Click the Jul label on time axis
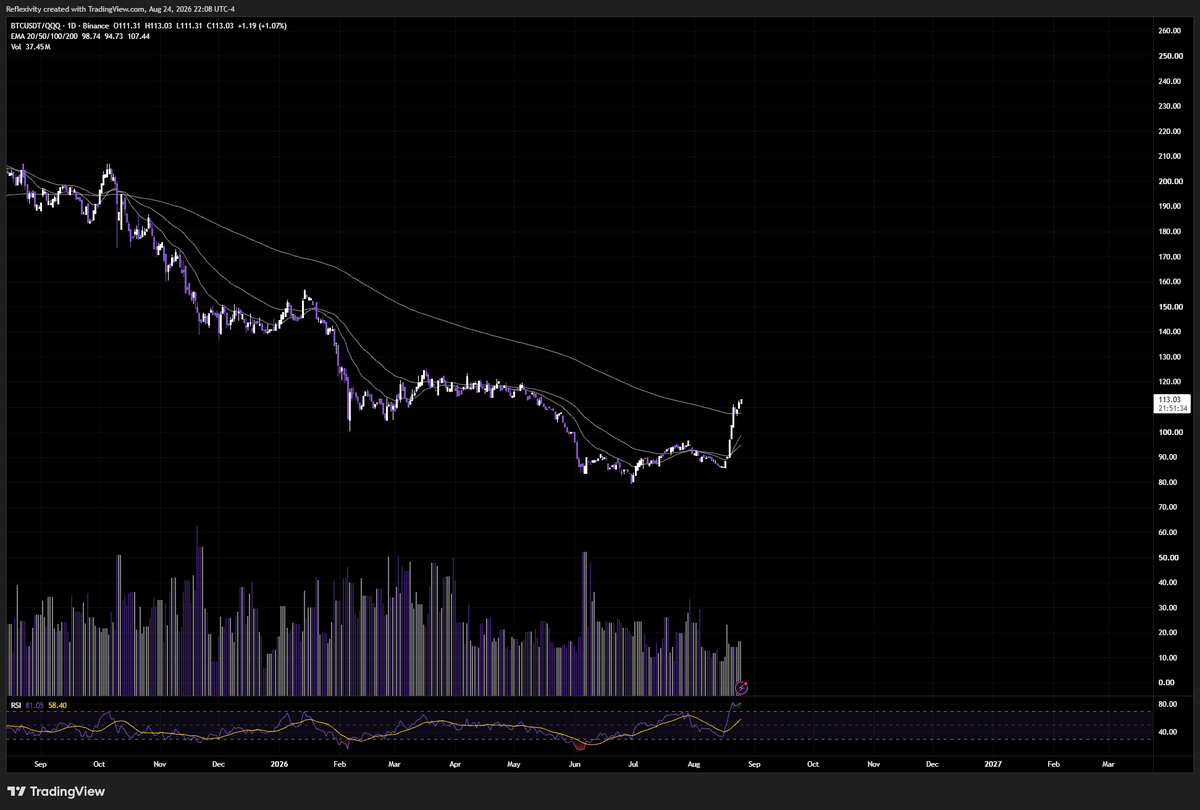This screenshot has width=1200, height=810. point(632,763)
